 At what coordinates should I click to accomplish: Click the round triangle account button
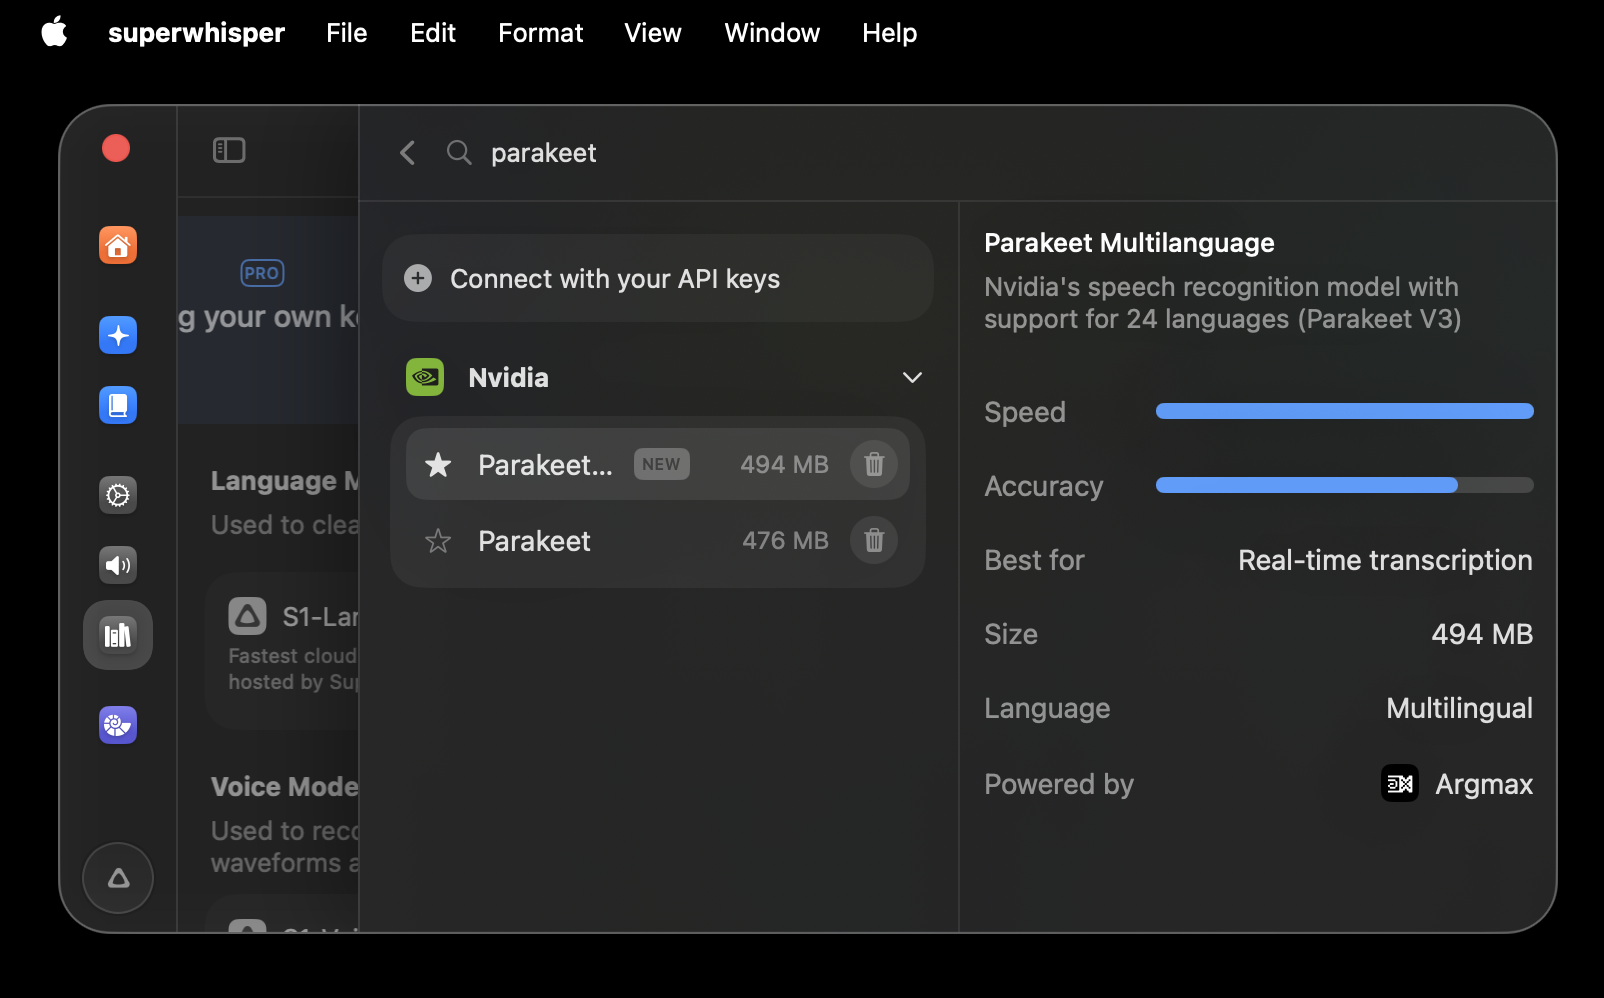click(x=118, y=878)
